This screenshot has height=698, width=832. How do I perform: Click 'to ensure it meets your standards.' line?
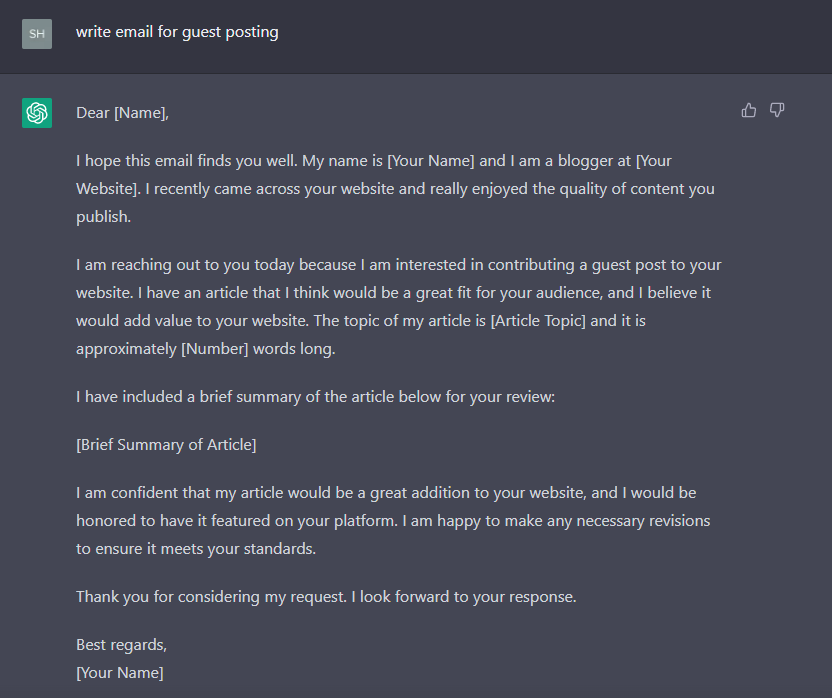point(196,549)
